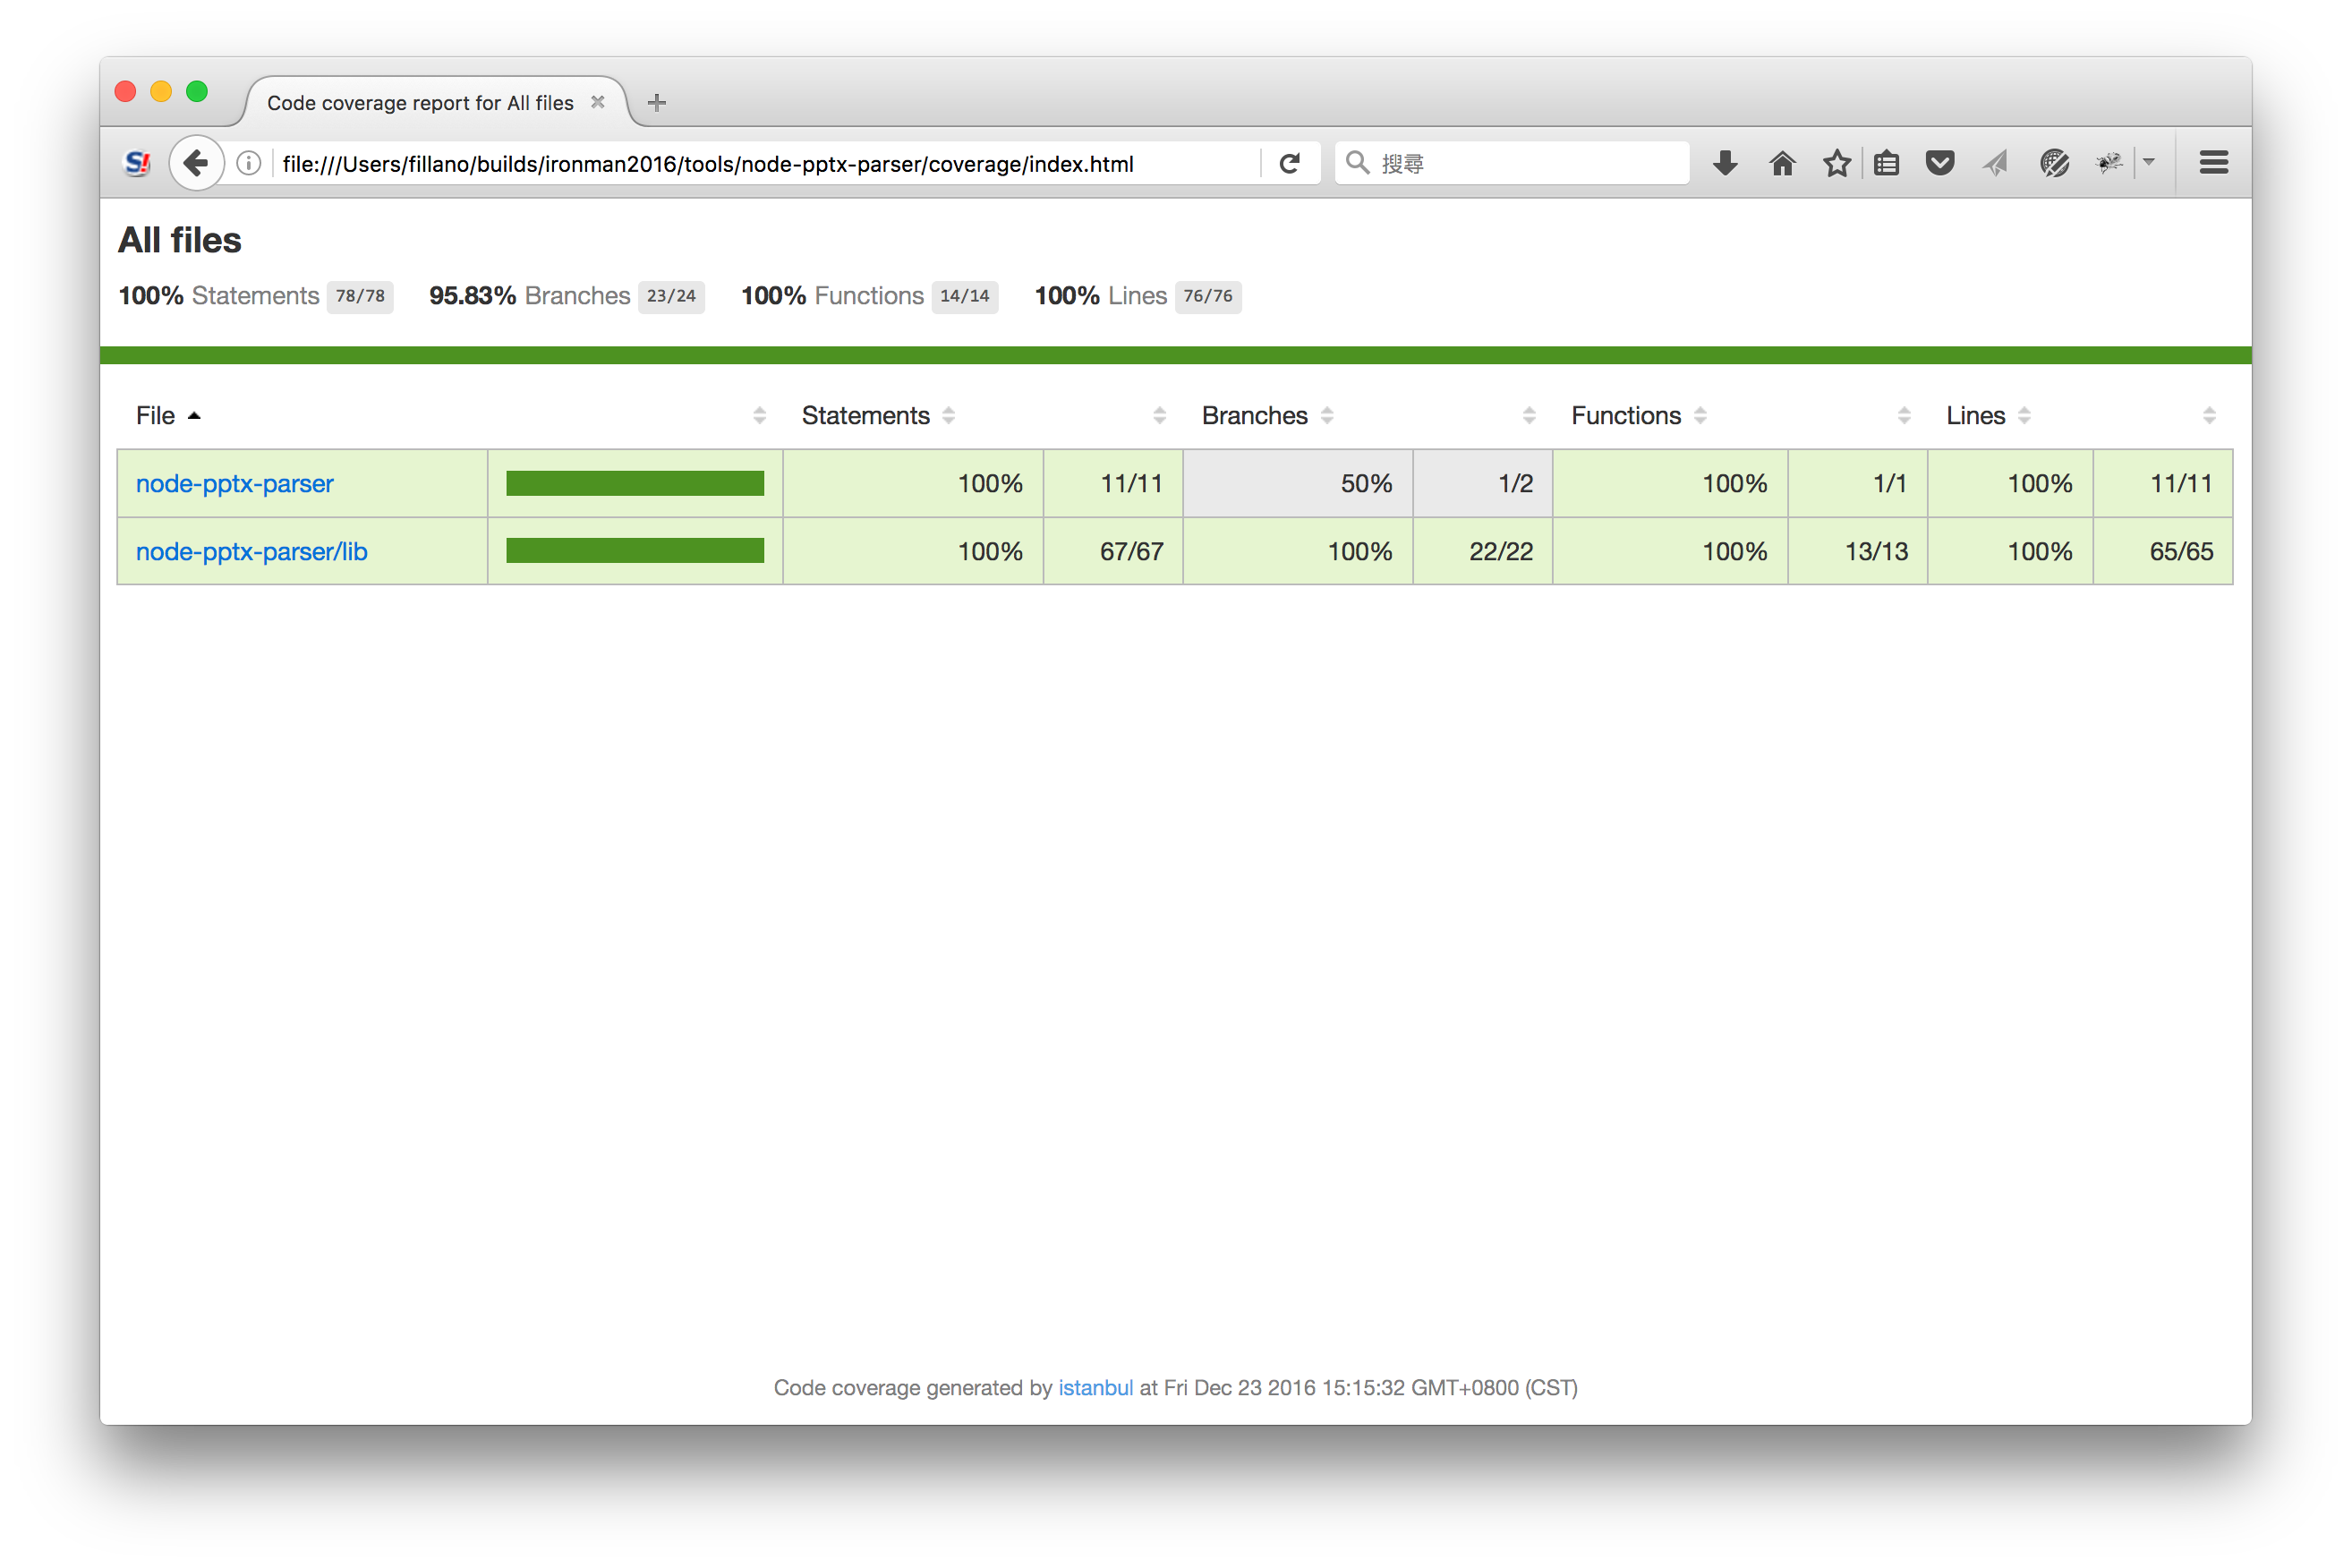Click sort arrows at far right of Lines
The image size is (2352, 1568).
[2209, 415]
